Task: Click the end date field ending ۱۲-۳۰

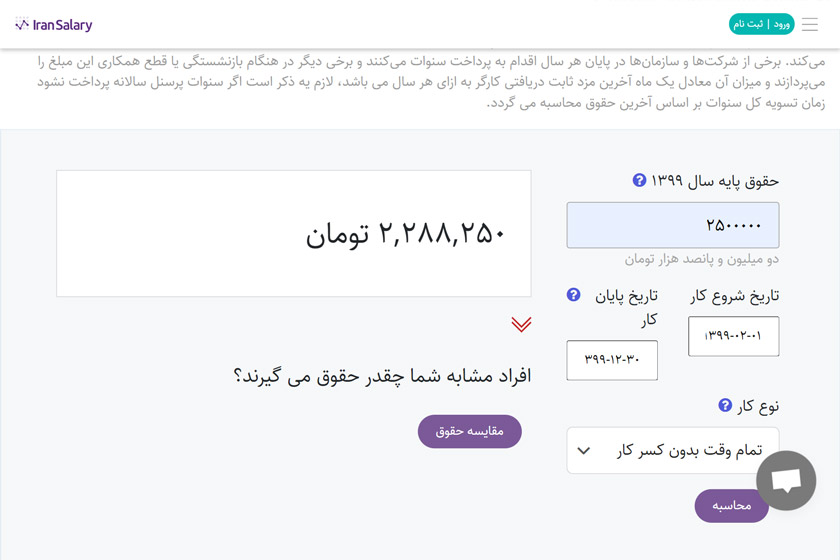Action: [612, 360]
